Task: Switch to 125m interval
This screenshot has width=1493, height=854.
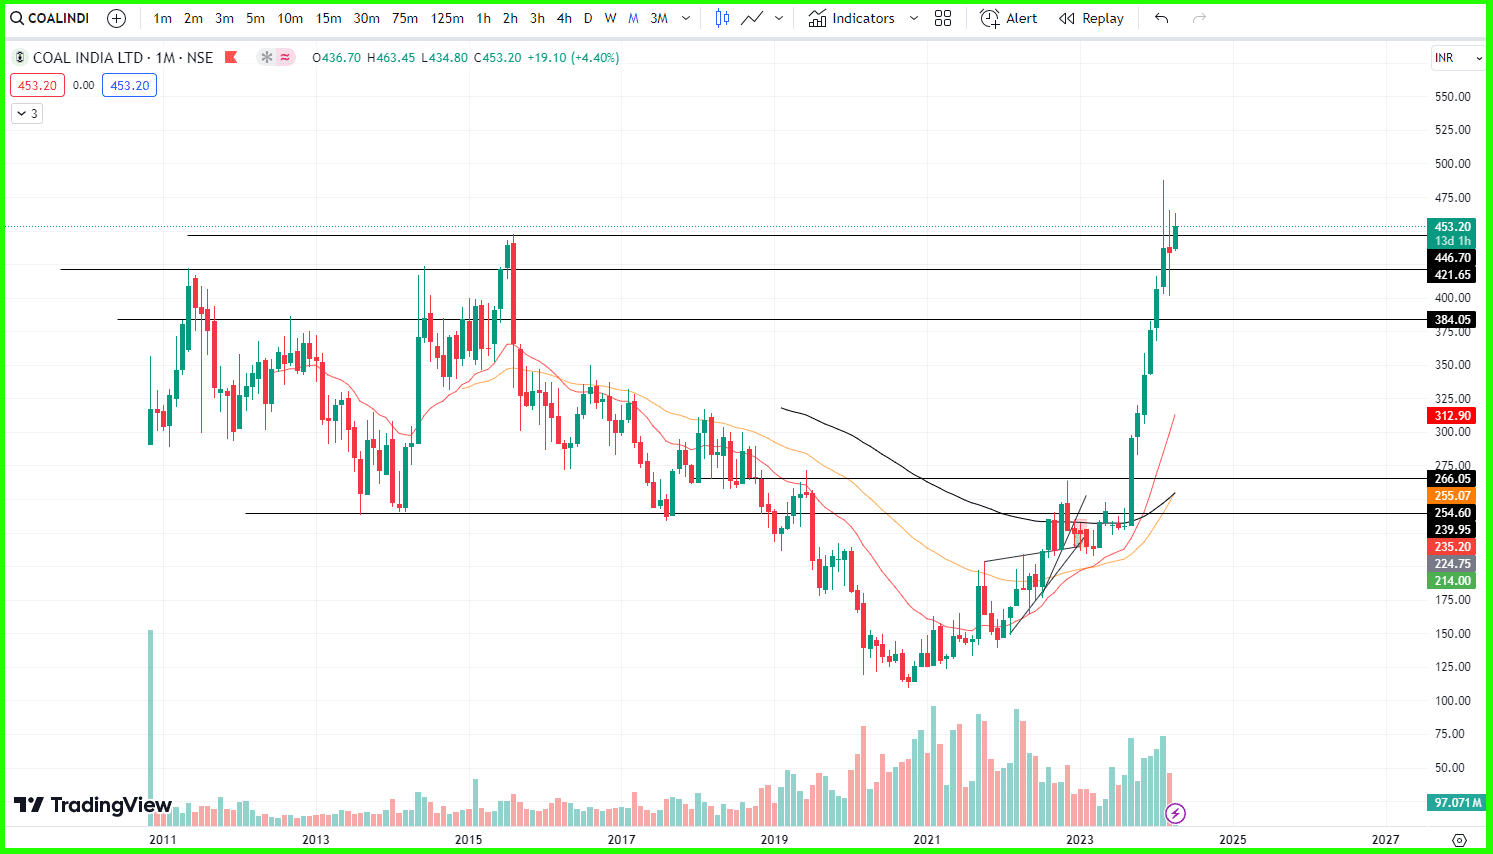Action: tap(447, 18)
